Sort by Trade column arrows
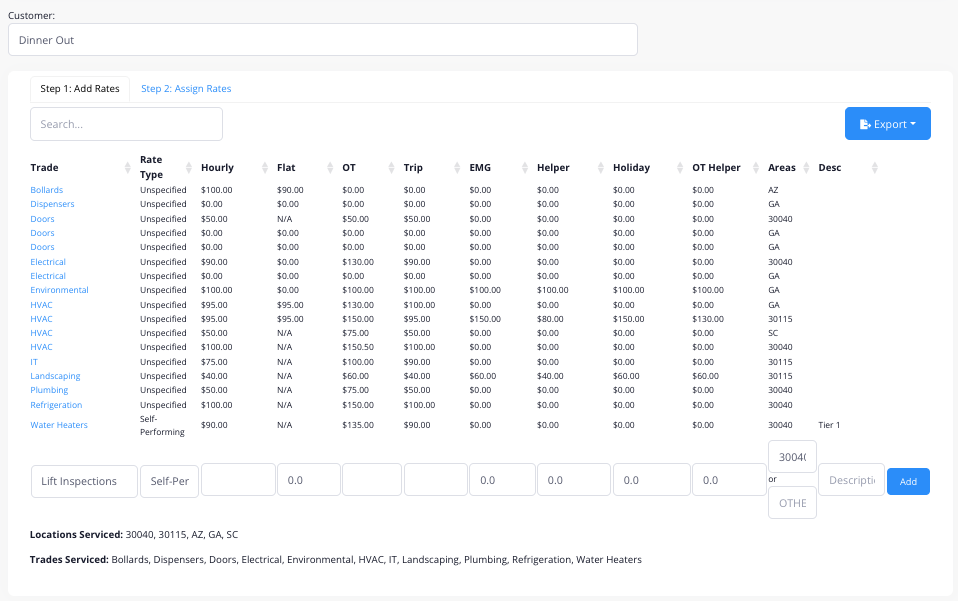This screenshot has width=958, height=601. pos(127,167)
